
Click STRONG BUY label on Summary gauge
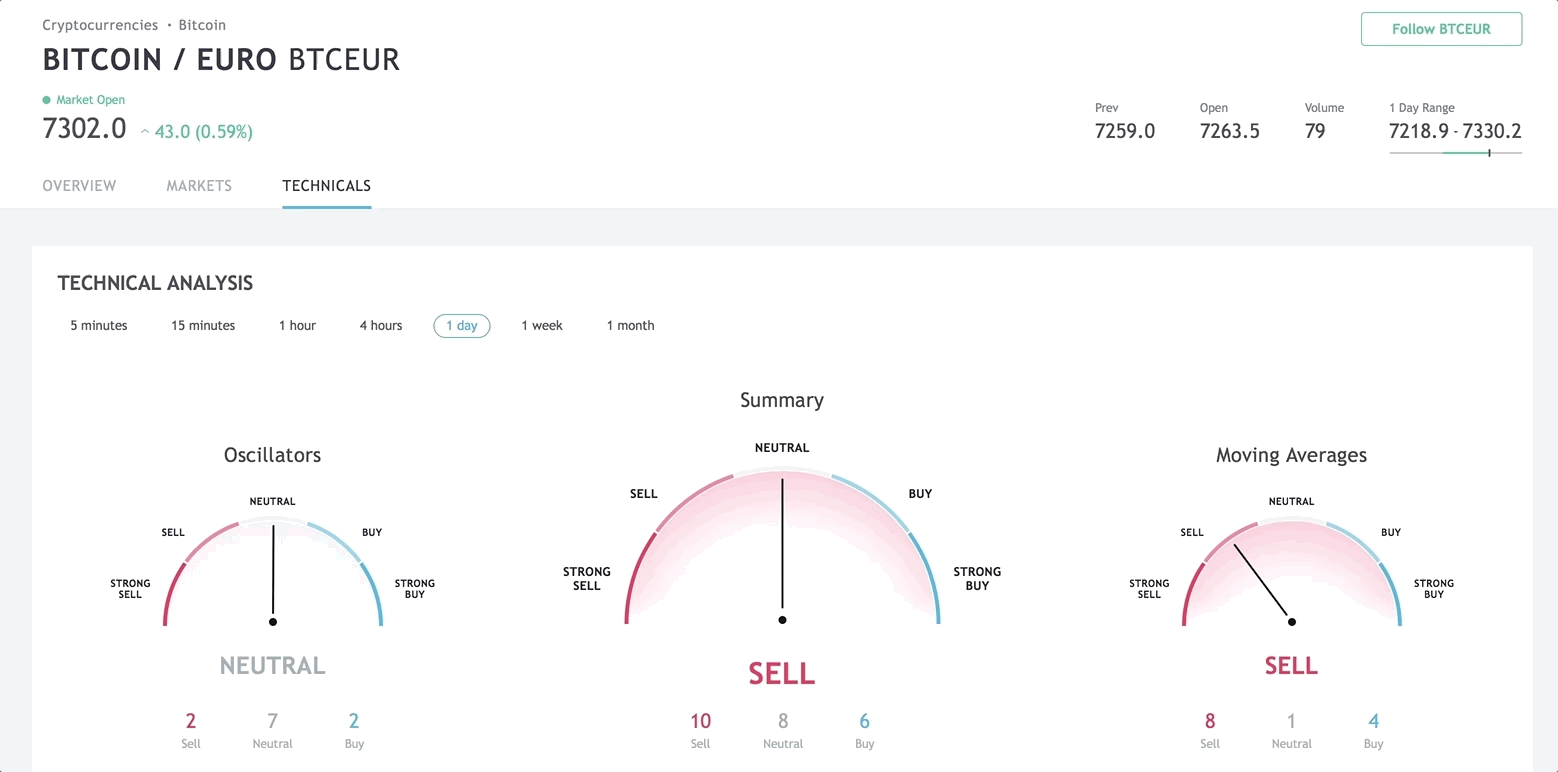point(977,579)
